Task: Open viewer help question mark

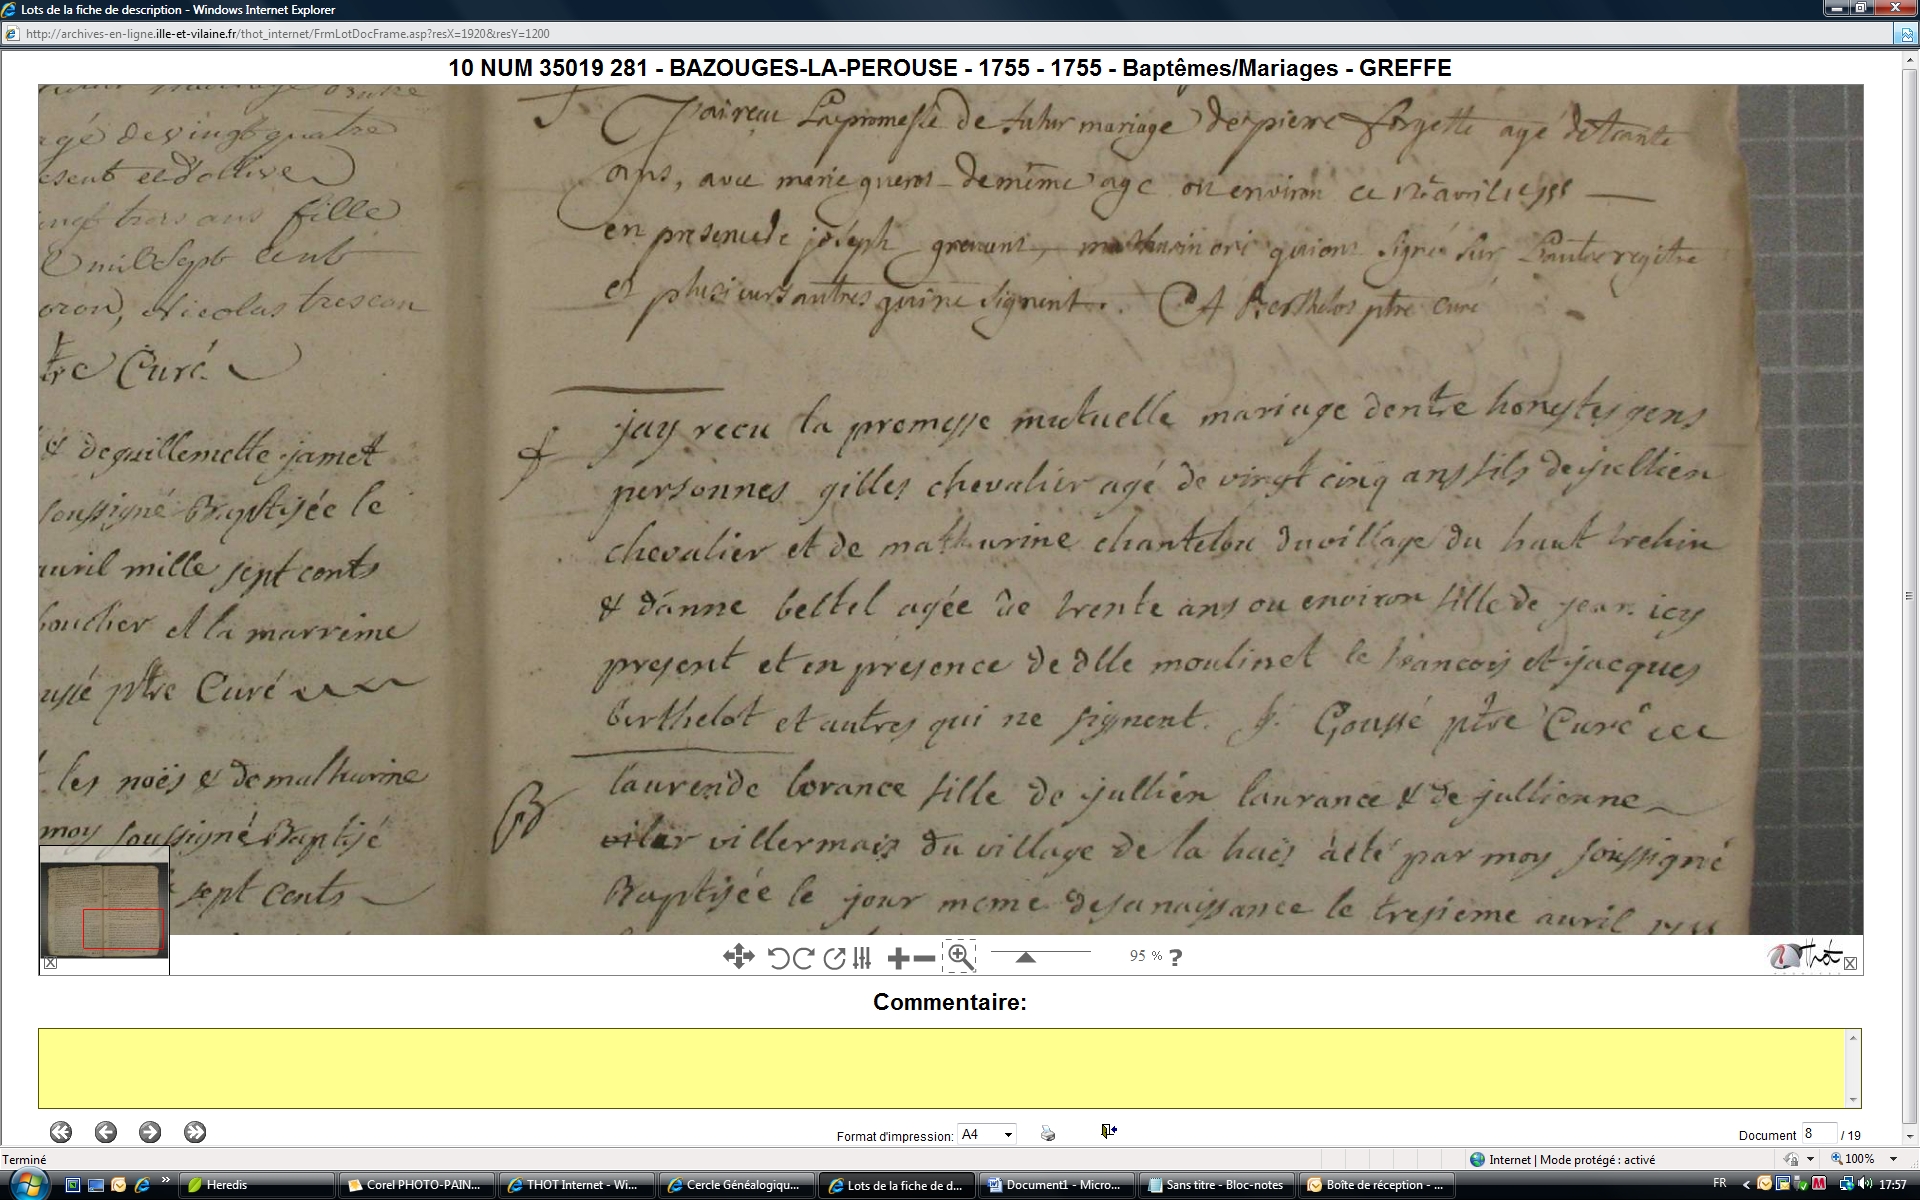Action: click(x=1176, y=957)
